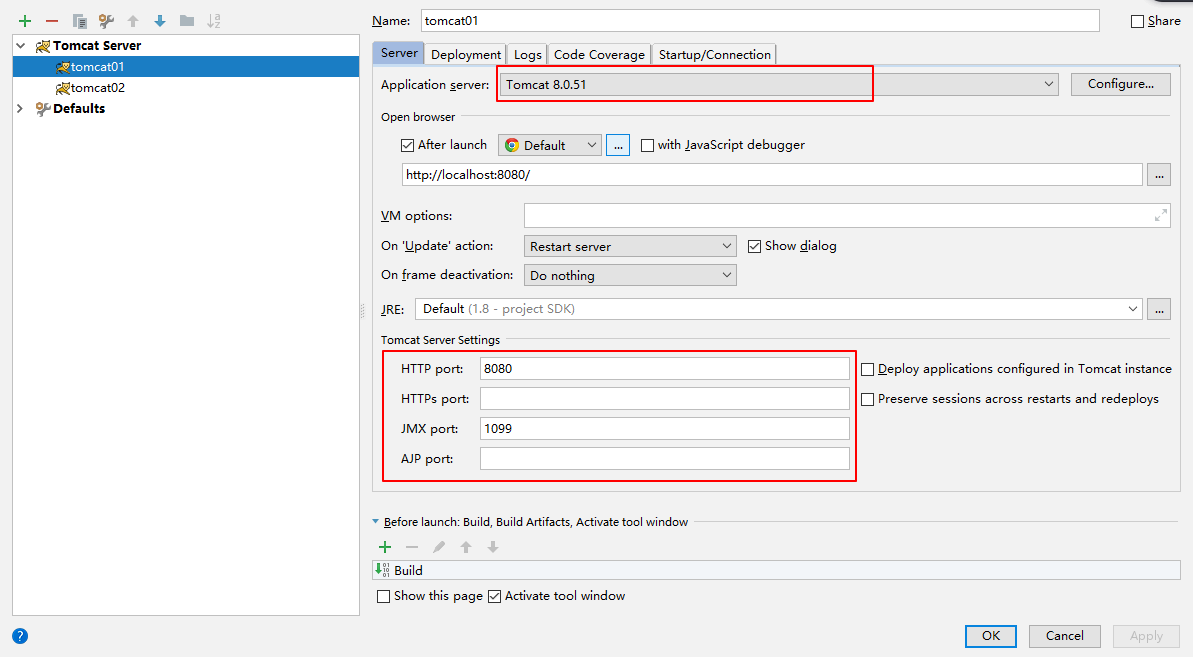Viewport: 1193px width, 657px height.
Task: Click the sort alphabetically icon
Action: (x=214, y=21)
